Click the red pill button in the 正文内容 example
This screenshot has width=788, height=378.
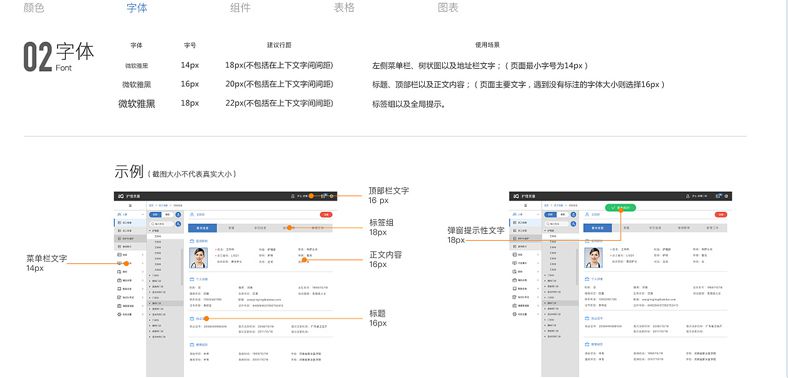tap(326, 215)
